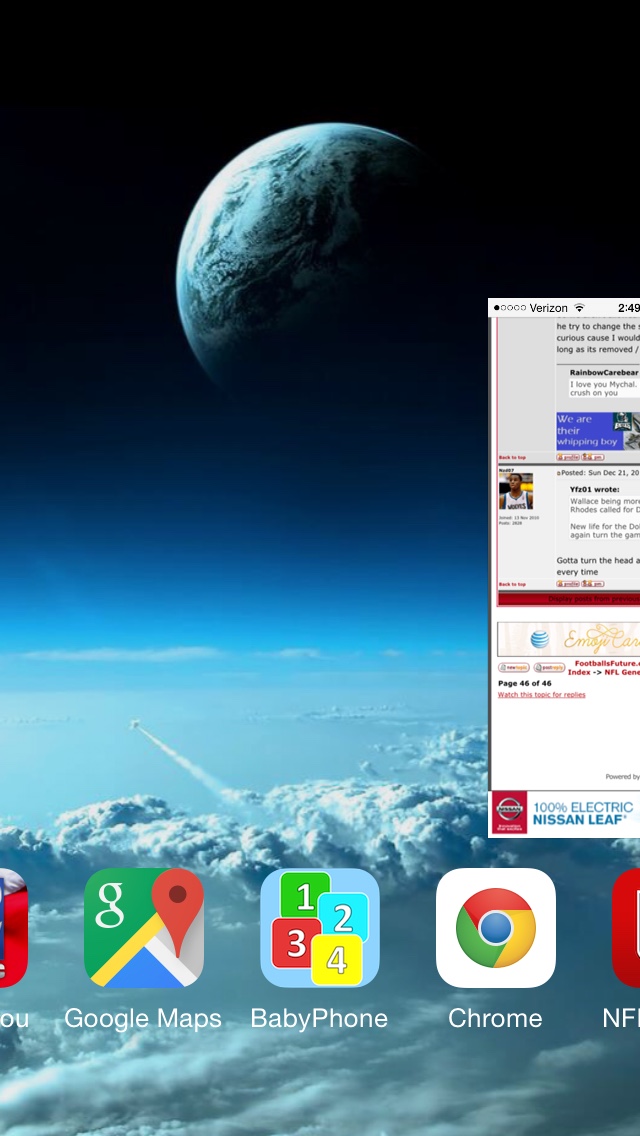640x1136 pixels.
Task: Tap the Verizon carrier label
Action: pyautogui.click(x=549, y=308)
